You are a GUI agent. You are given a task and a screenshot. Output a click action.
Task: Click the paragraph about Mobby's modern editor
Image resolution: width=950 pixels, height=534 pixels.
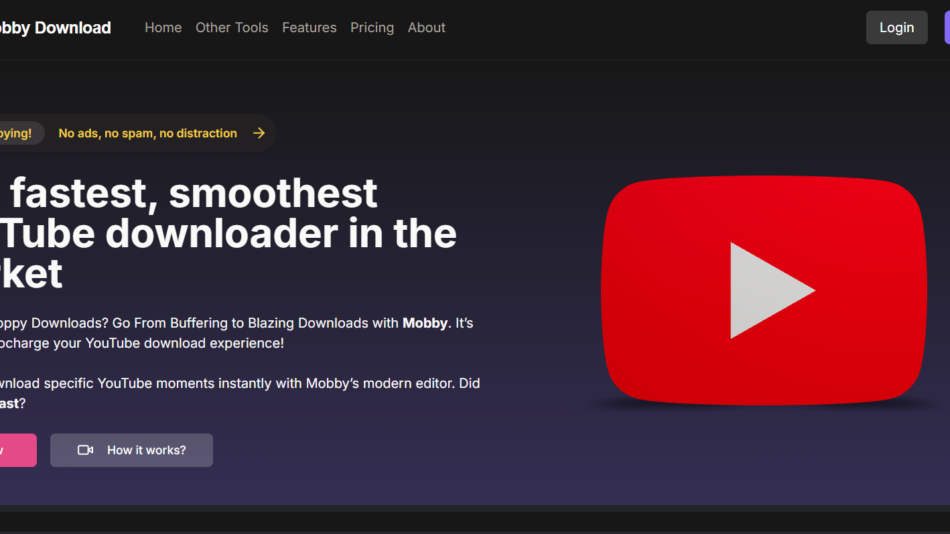[x=240, y=393]
